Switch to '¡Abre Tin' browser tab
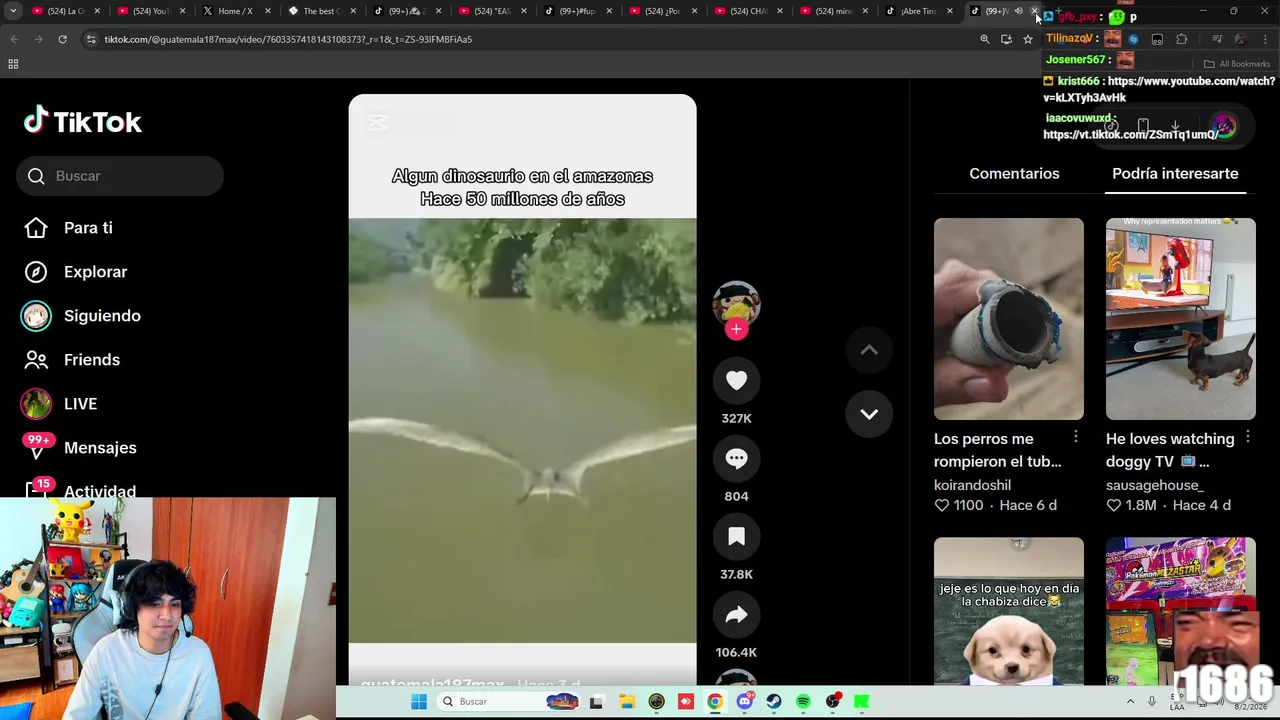The image size is (1280, 720). tap(918, 11)
